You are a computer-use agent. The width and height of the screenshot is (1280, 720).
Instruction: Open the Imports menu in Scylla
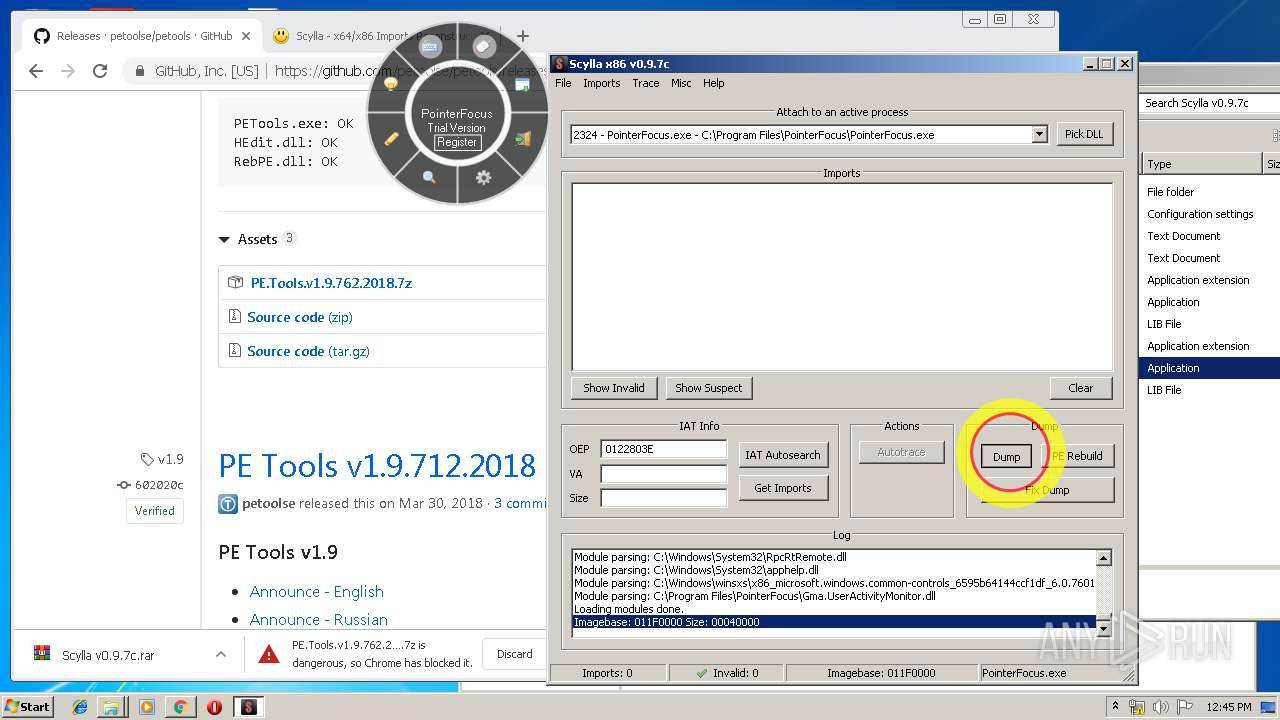tap(602, 83)
